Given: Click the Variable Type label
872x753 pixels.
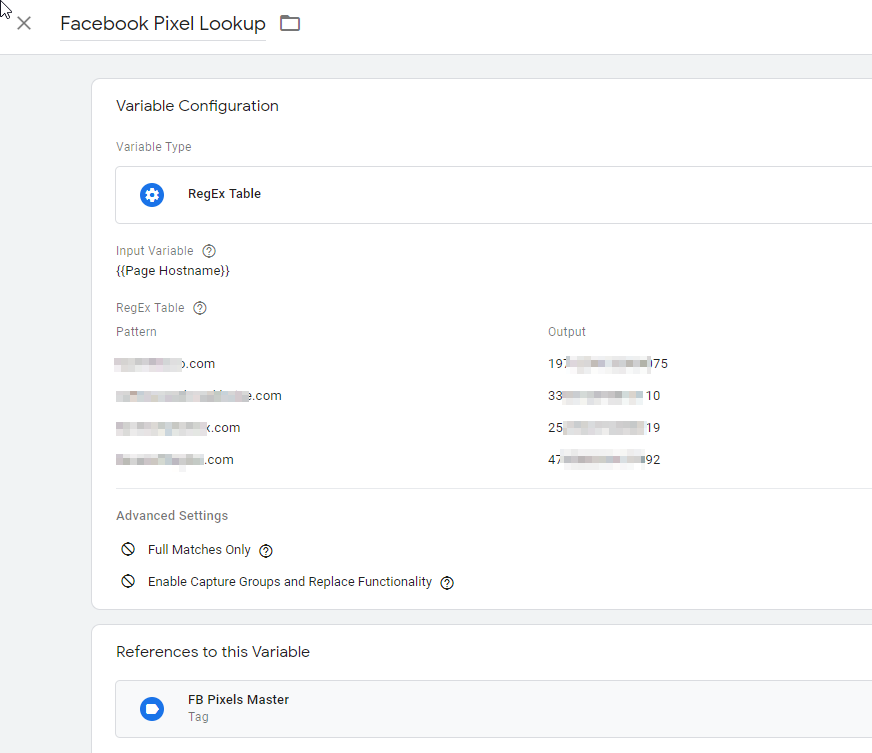Looking at the screenshot, I should [153, 147].
